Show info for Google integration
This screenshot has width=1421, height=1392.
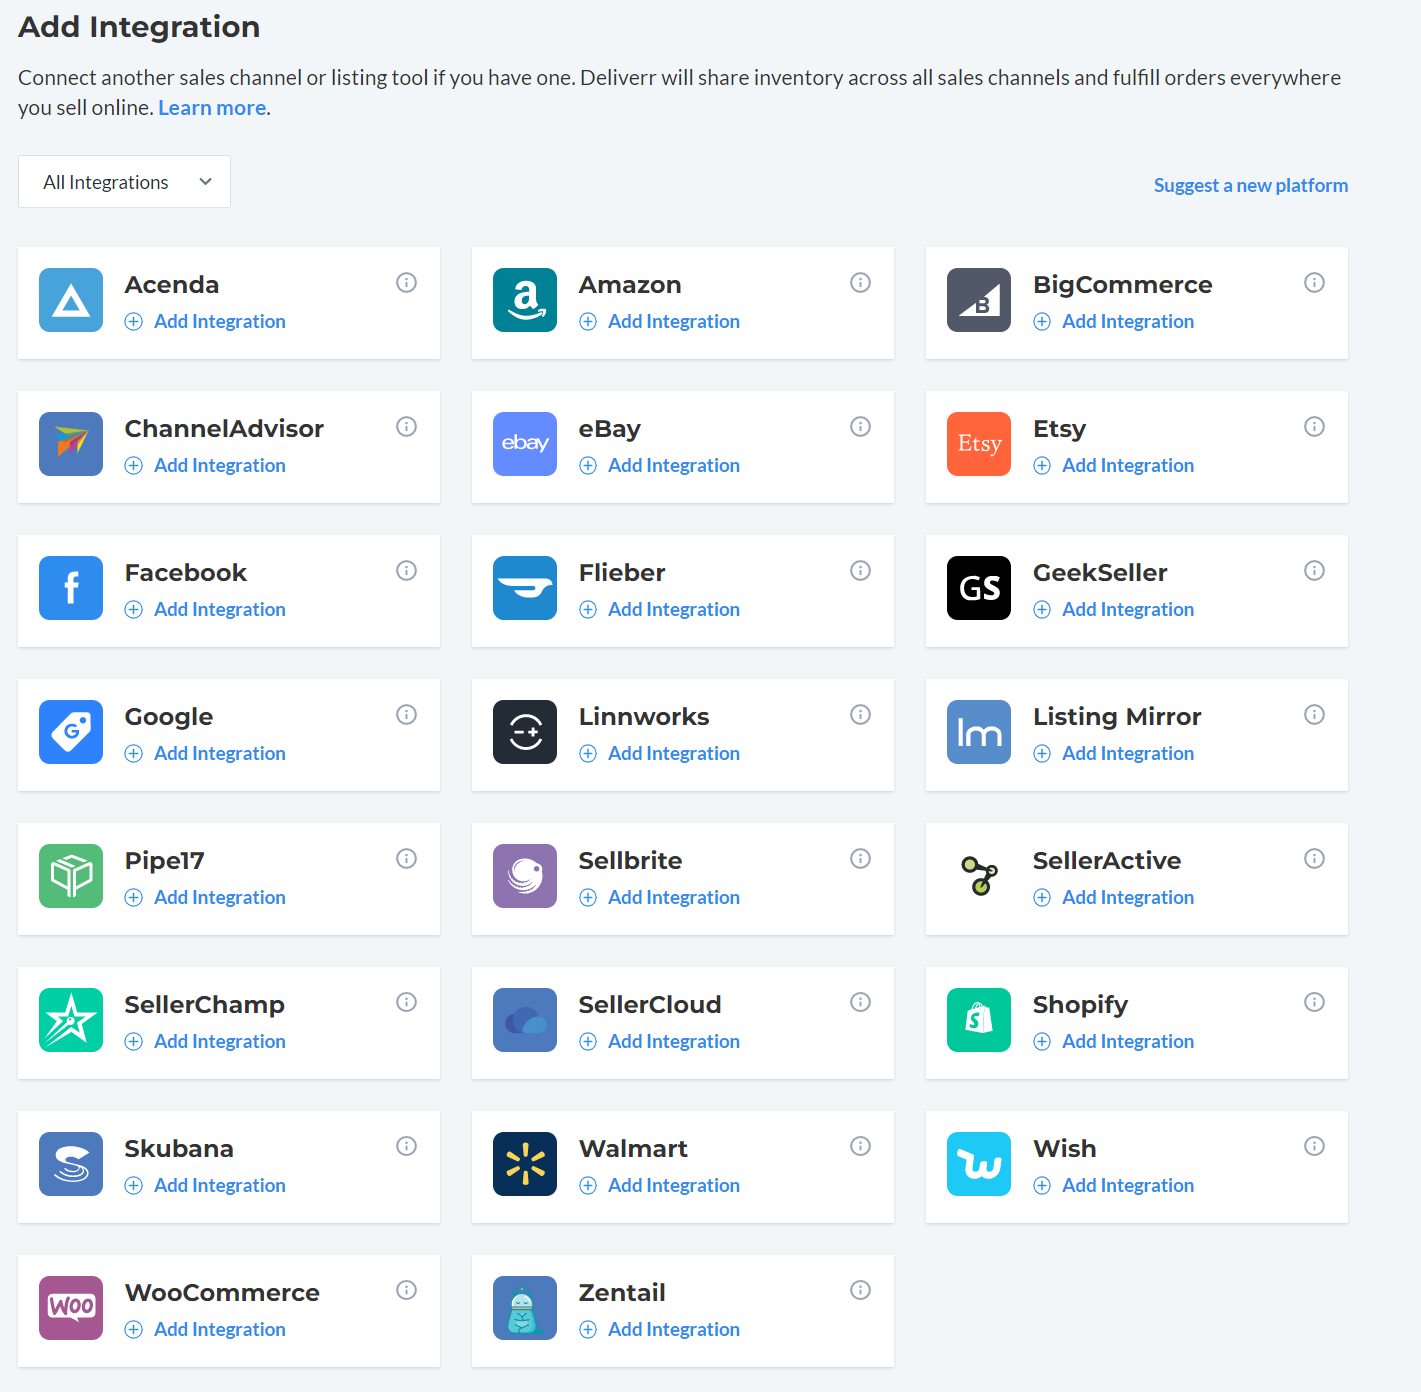point(406,715)
